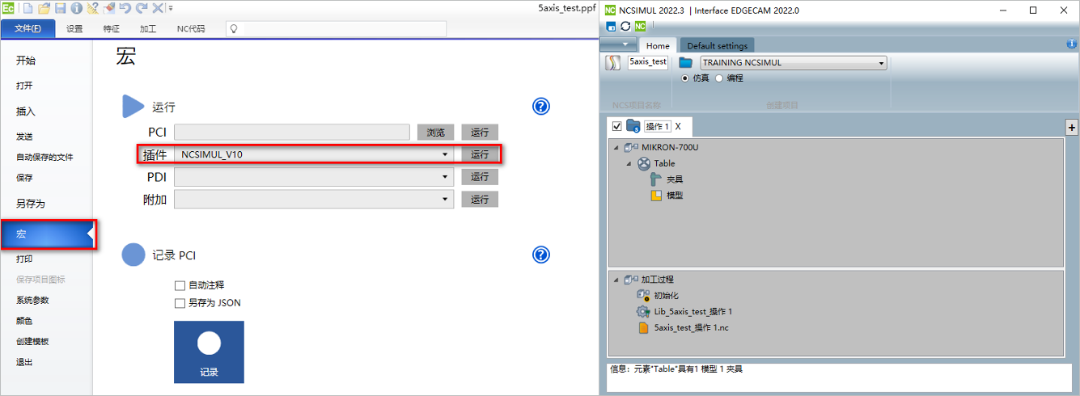Select 系统参数 in the file menu
The height and width of the screenshot is (396, 1080).
click(x=32, y=300)
